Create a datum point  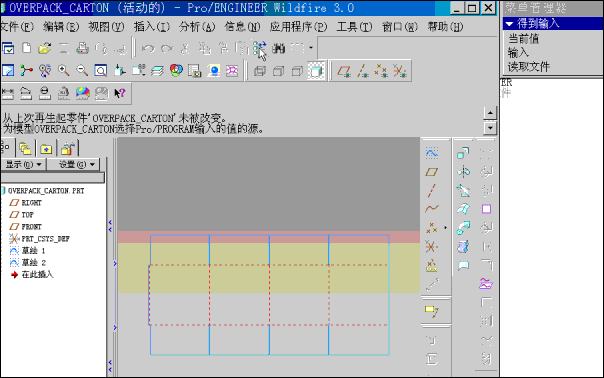(x=432, y=228)
